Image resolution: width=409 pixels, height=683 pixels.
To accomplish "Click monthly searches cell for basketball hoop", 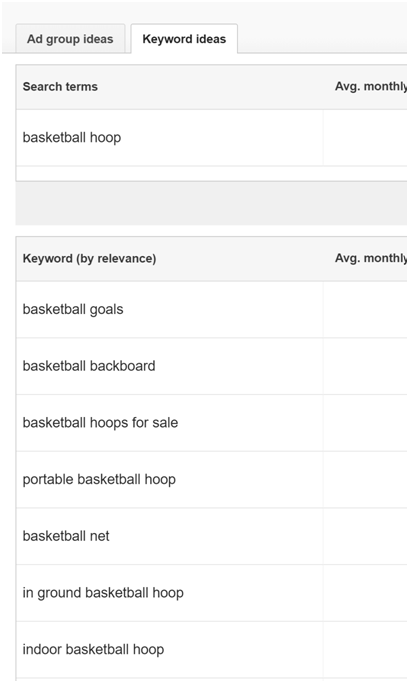I will tap(365, 138).
